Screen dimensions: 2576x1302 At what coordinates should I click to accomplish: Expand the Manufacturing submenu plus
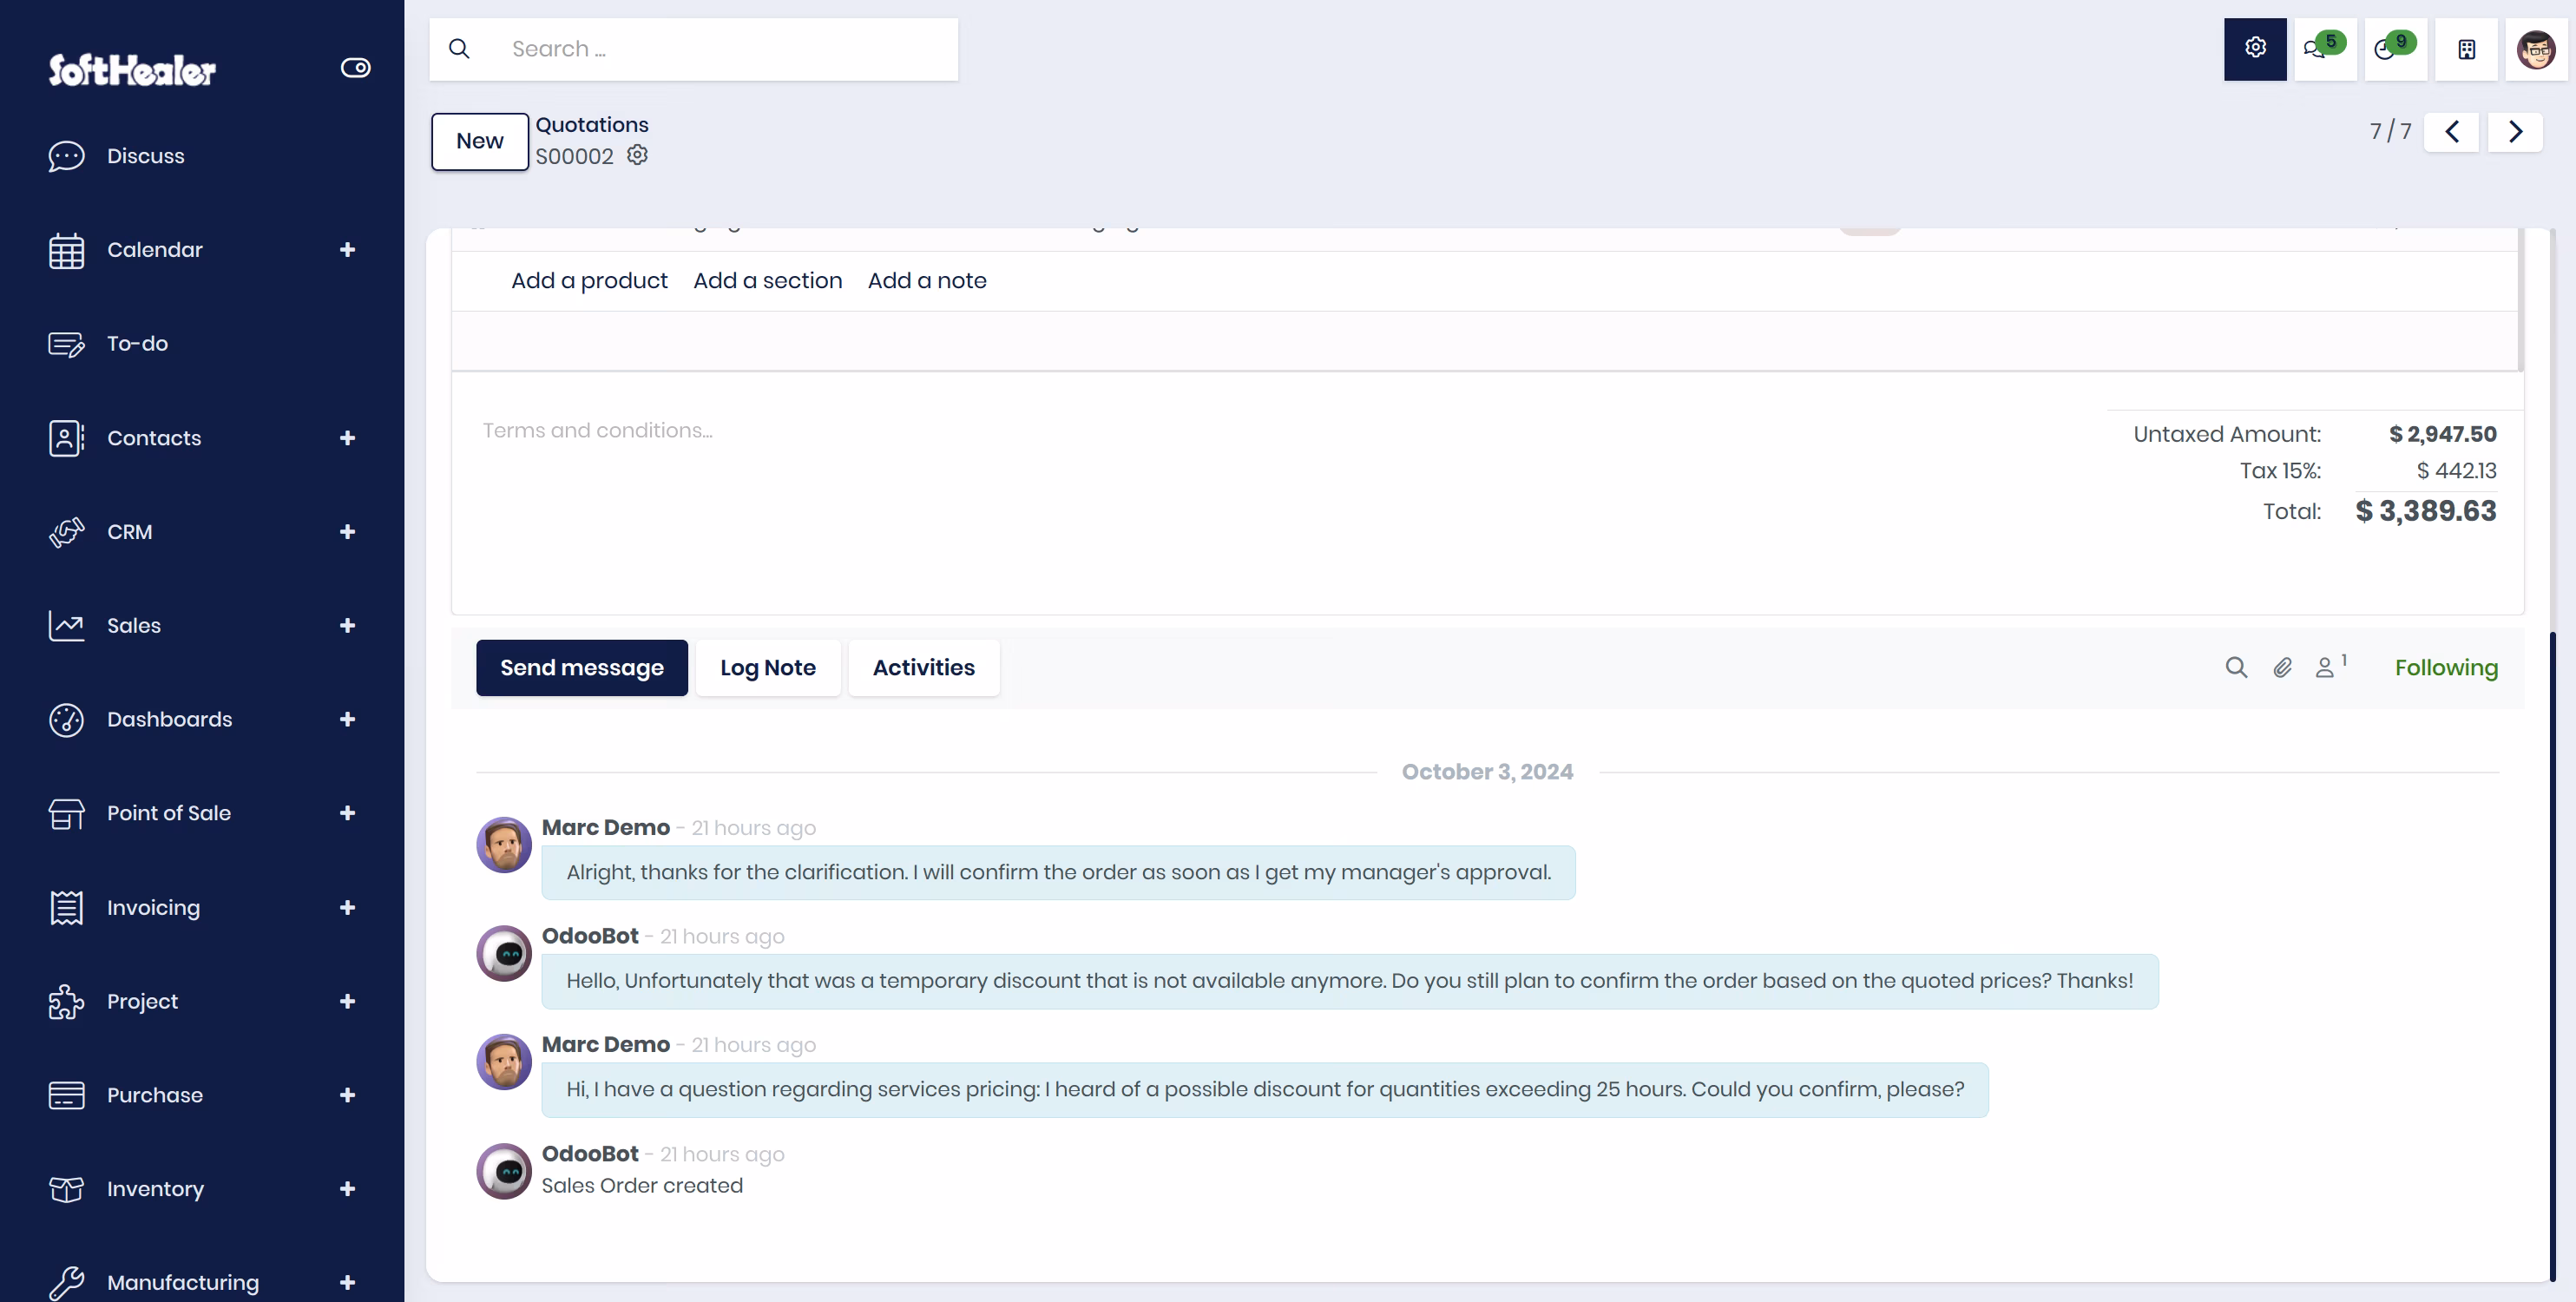347,1283
